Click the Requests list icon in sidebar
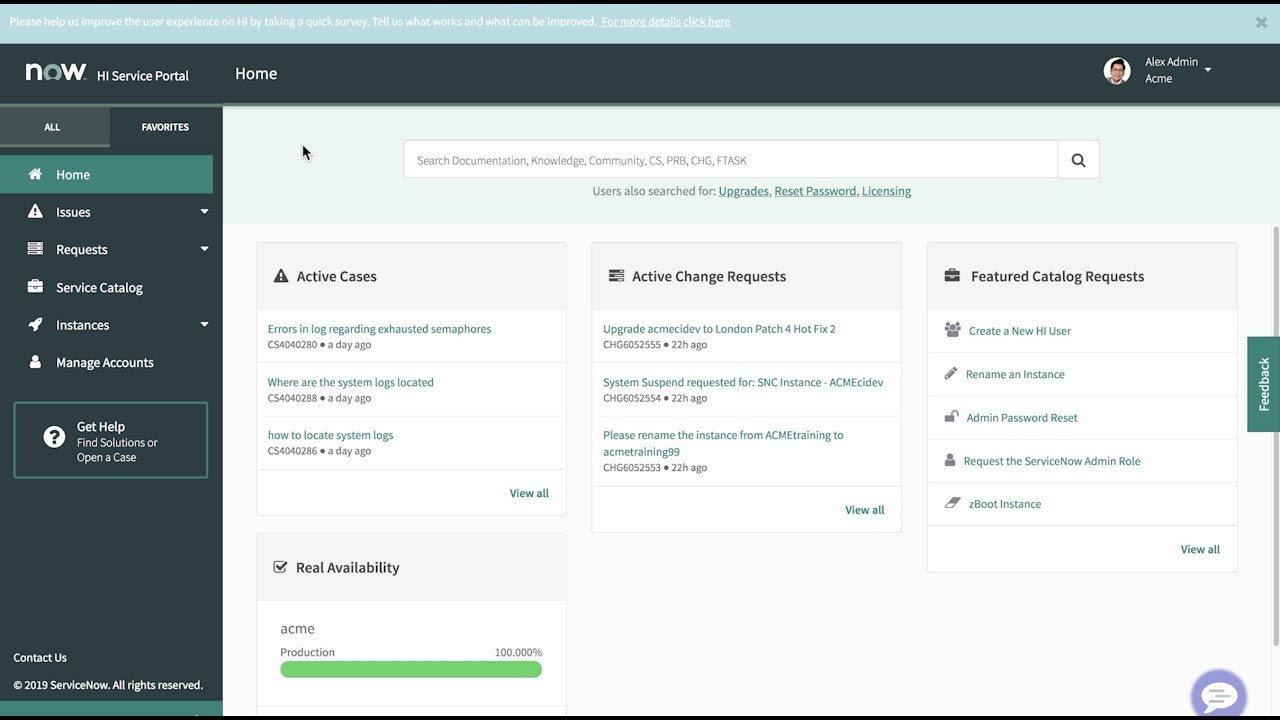The width and height of the screenshot is (1280, 720). [x=35, y=249]
